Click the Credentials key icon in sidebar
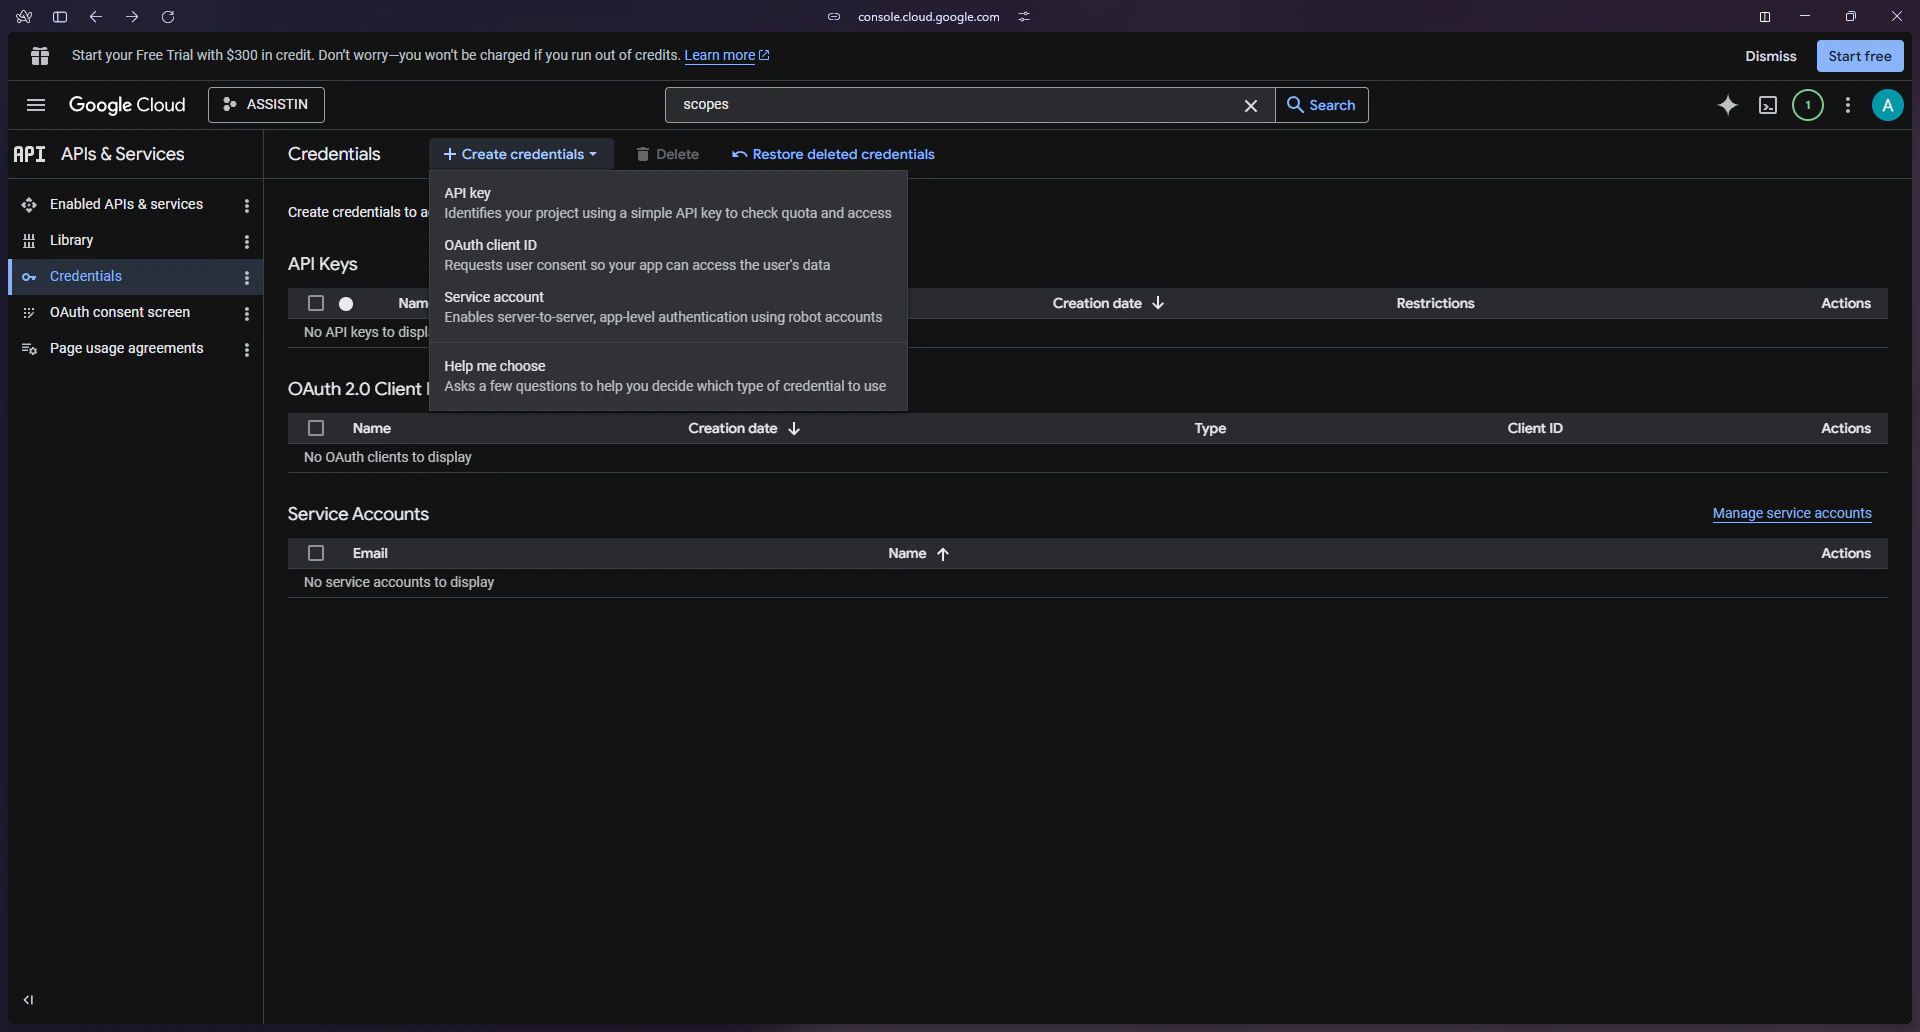The width and height of the screenshot is (1920, 1032). (x=29, y=277)
